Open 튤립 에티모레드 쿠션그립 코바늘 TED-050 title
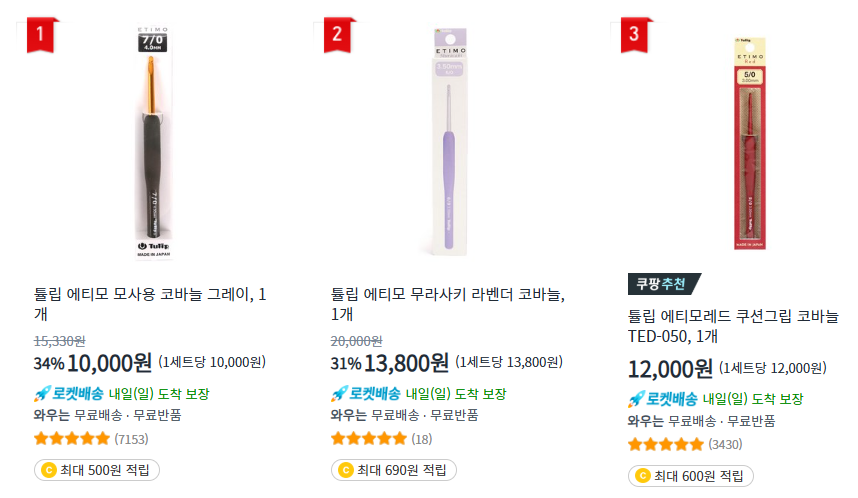Screen dimensions: 858x498 click(x=733, y=325)
